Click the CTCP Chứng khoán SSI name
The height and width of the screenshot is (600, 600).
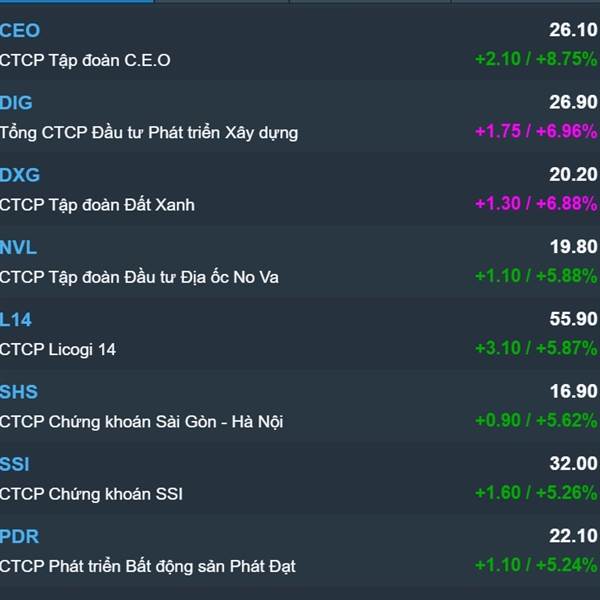pyautogui.click(x=91, y=494)
